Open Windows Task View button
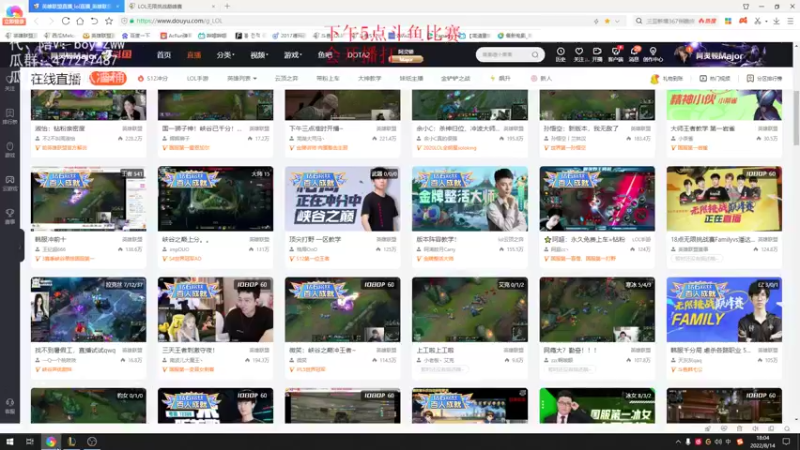The image size is (800, 450). [x=30, y=441]
